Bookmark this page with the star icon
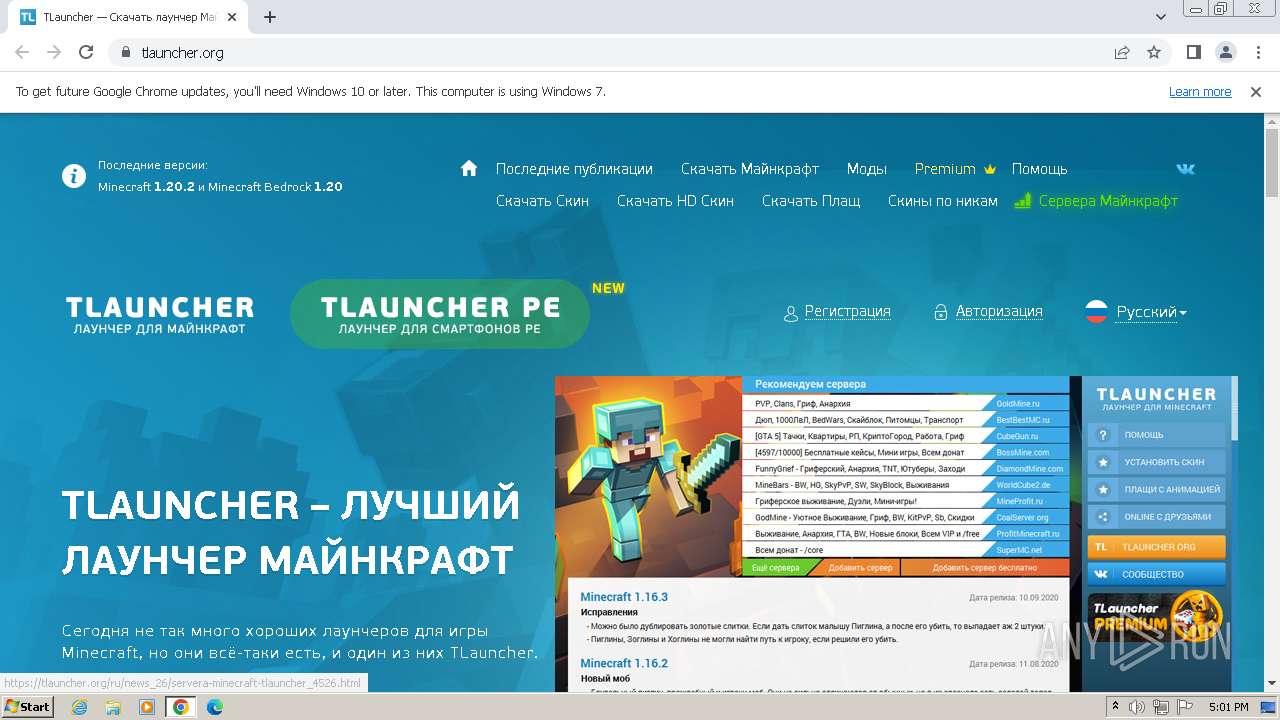 click(x=1154, y=52)
